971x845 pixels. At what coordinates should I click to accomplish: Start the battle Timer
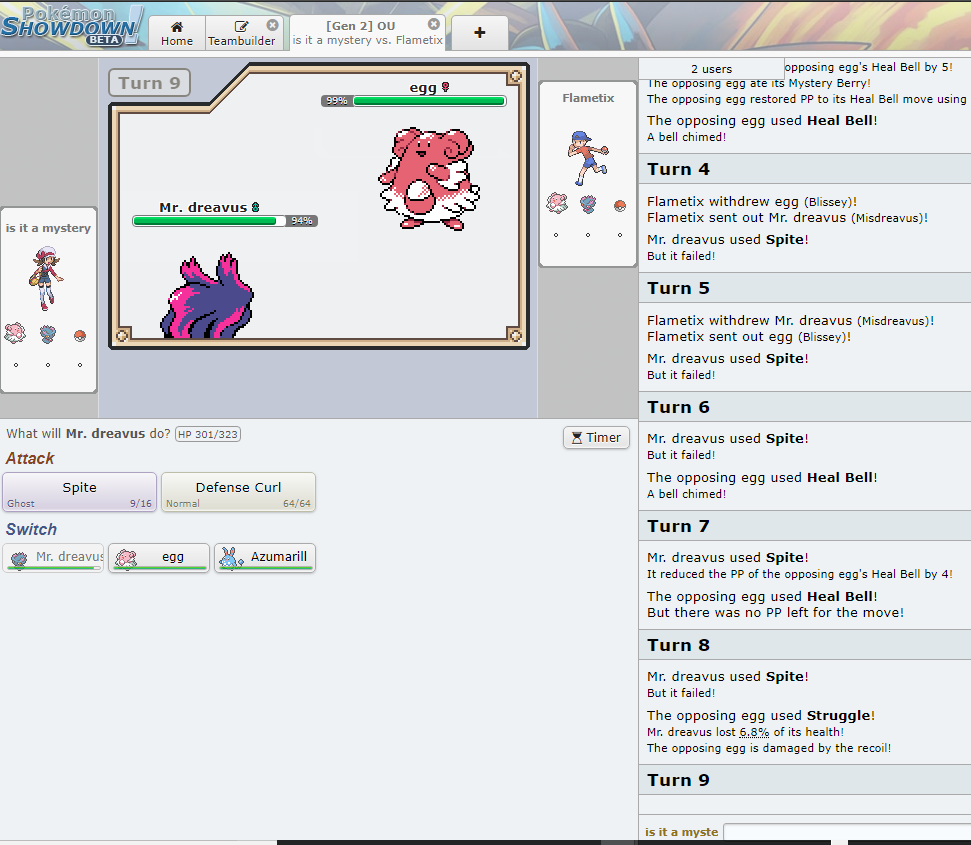pos(596,438)
